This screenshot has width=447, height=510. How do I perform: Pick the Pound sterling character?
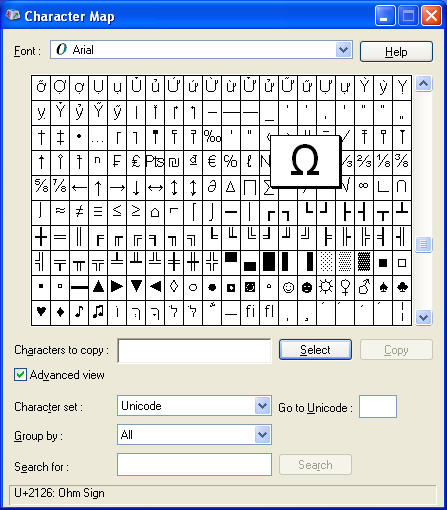(x=136, y=163)
